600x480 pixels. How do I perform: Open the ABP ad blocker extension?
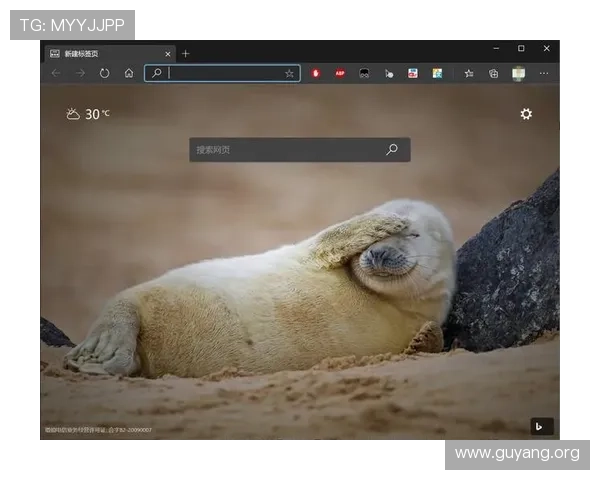click(340, 73)
